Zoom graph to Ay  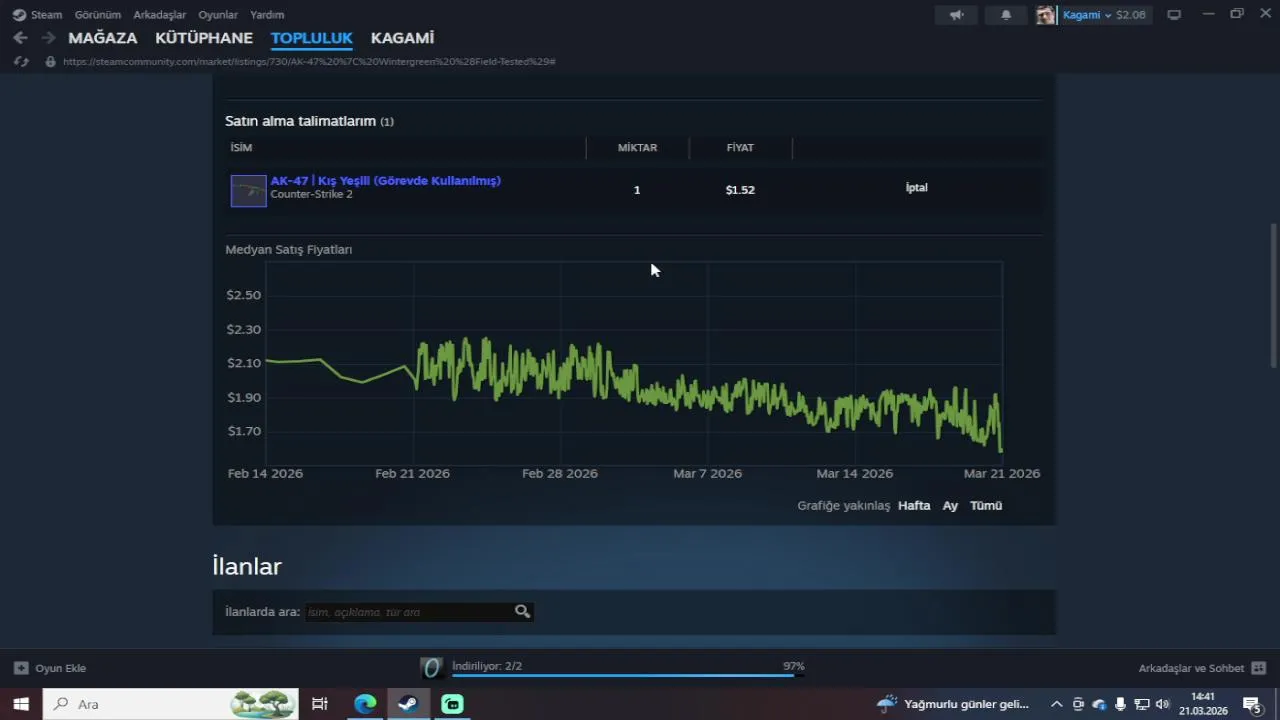(x=950, y=506)
